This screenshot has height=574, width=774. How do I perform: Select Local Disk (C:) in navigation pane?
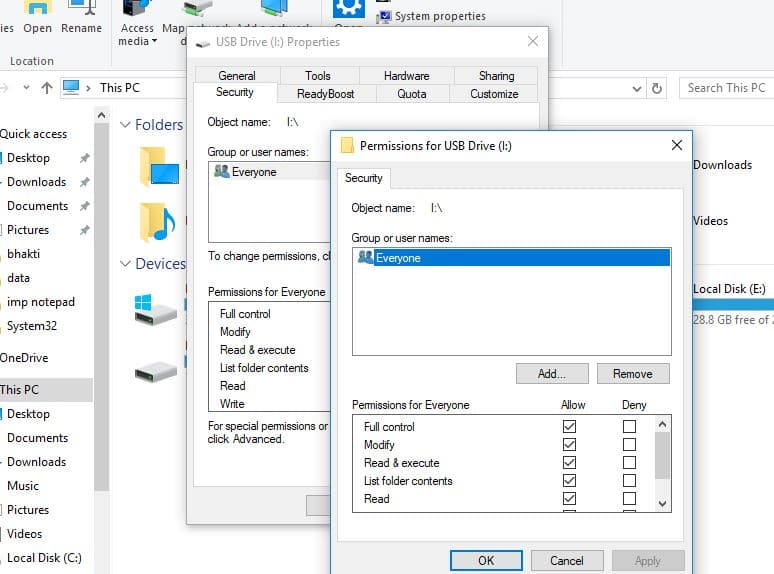click(44, 558)
